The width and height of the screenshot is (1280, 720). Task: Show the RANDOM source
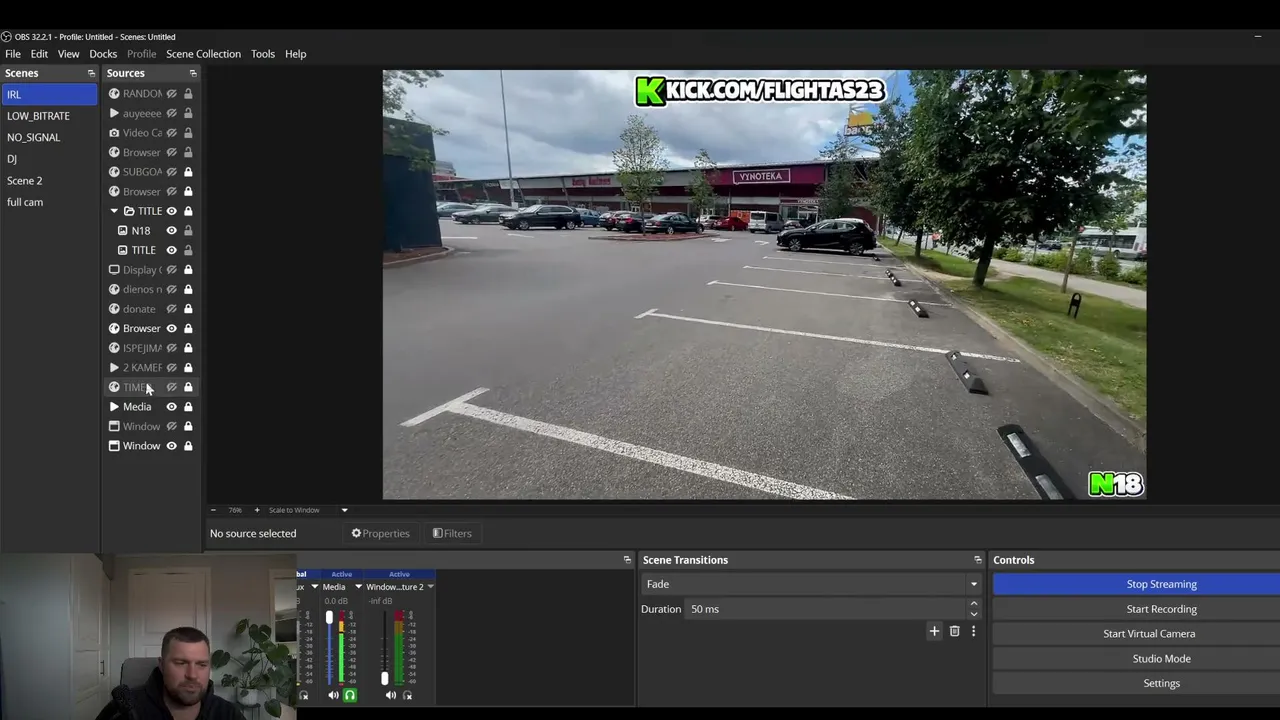point(171,94)
